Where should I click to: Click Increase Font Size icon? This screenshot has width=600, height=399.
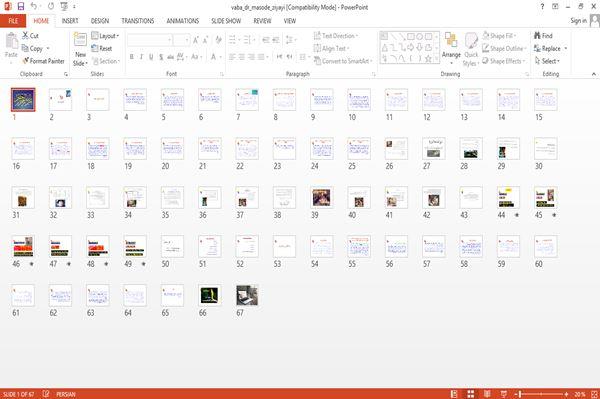coord(196,40)
